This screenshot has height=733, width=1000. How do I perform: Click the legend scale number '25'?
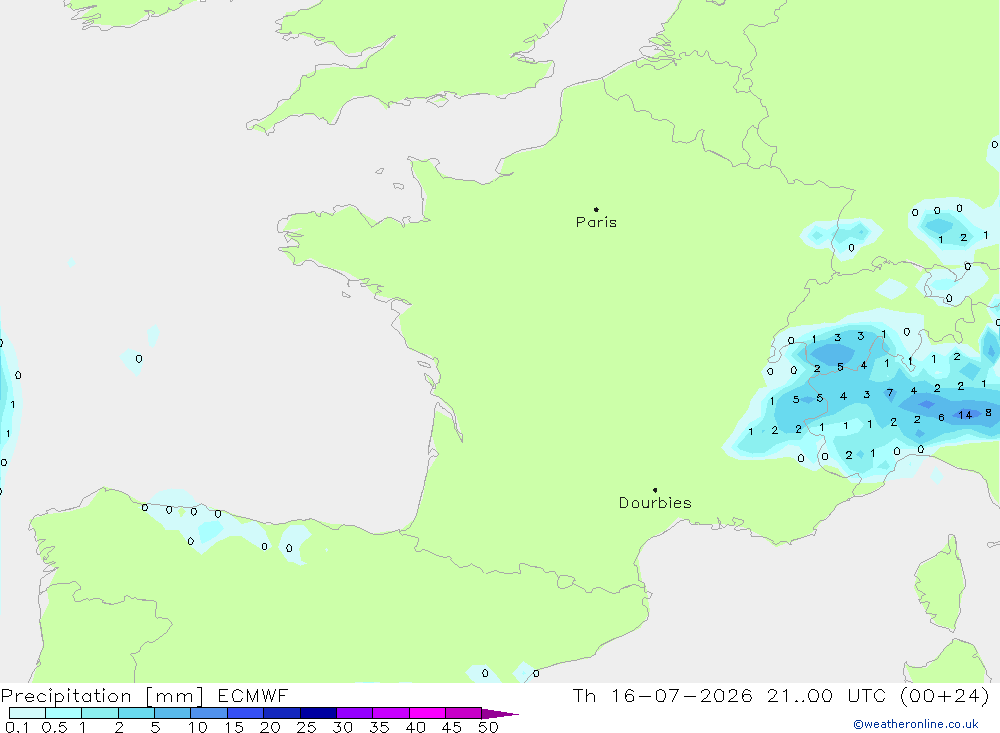coord(306,727)
